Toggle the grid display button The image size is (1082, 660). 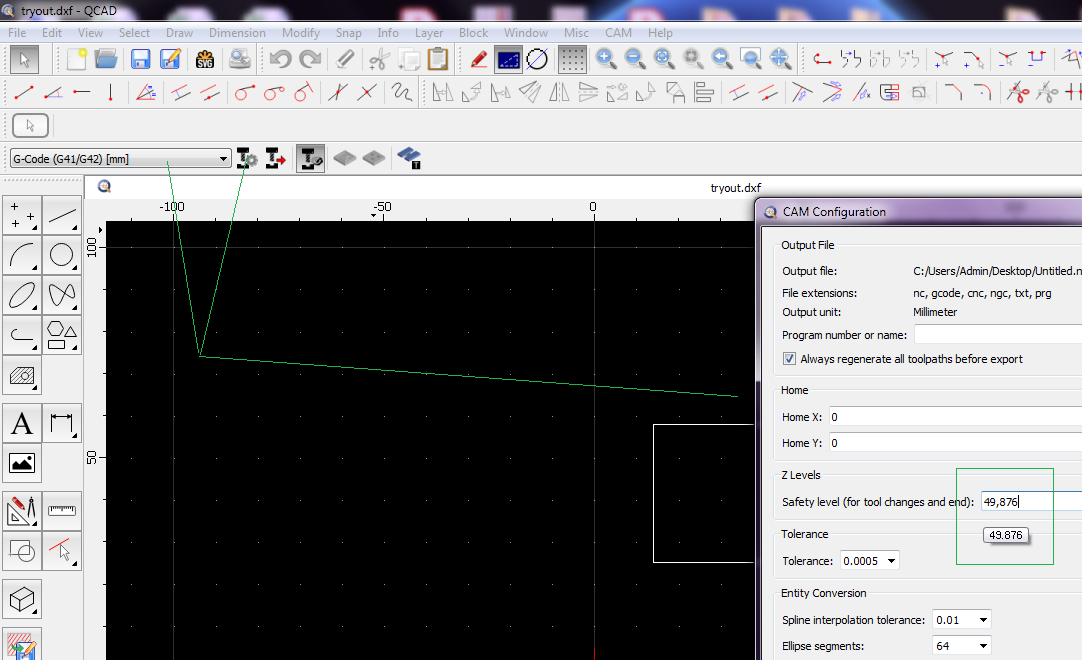(571, 59)
